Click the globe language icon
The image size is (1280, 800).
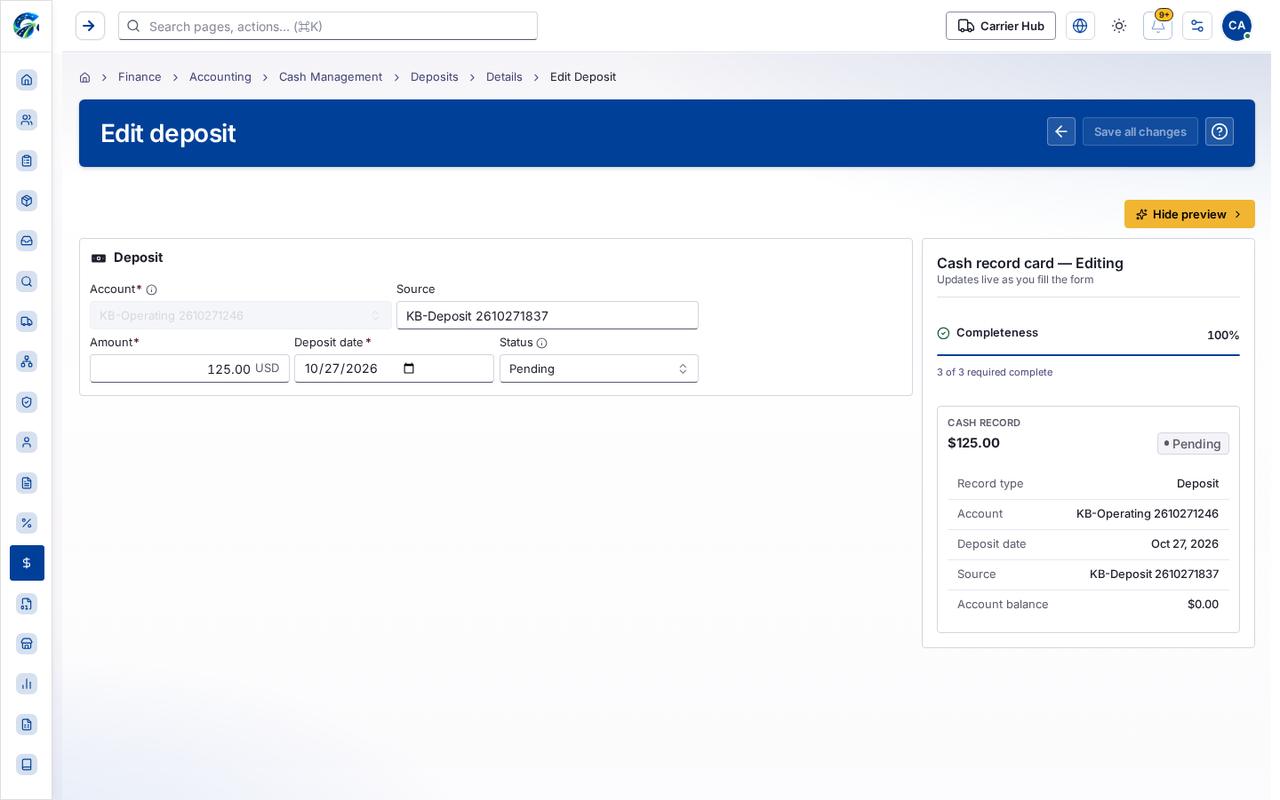pos(1080,26)
